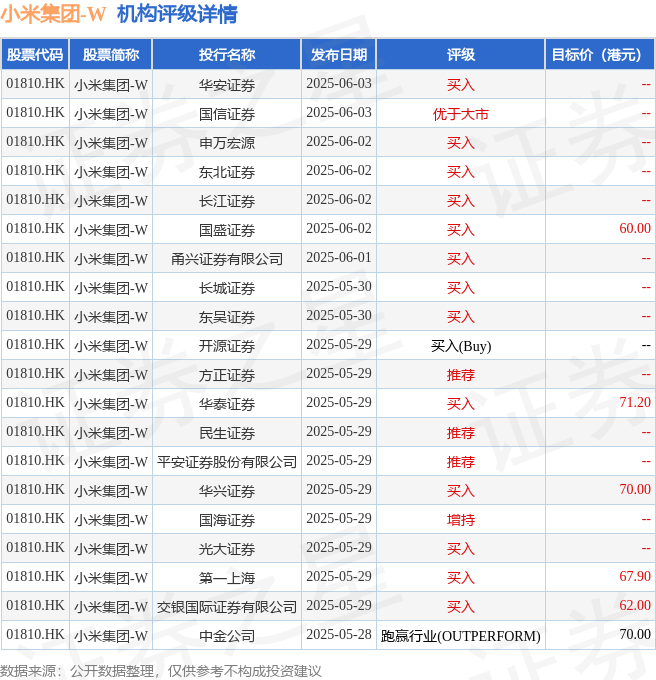Click 跑赢行业(OUTPERFORM) rating cell
The image size is (656, 680).
(x=461, y=636)
